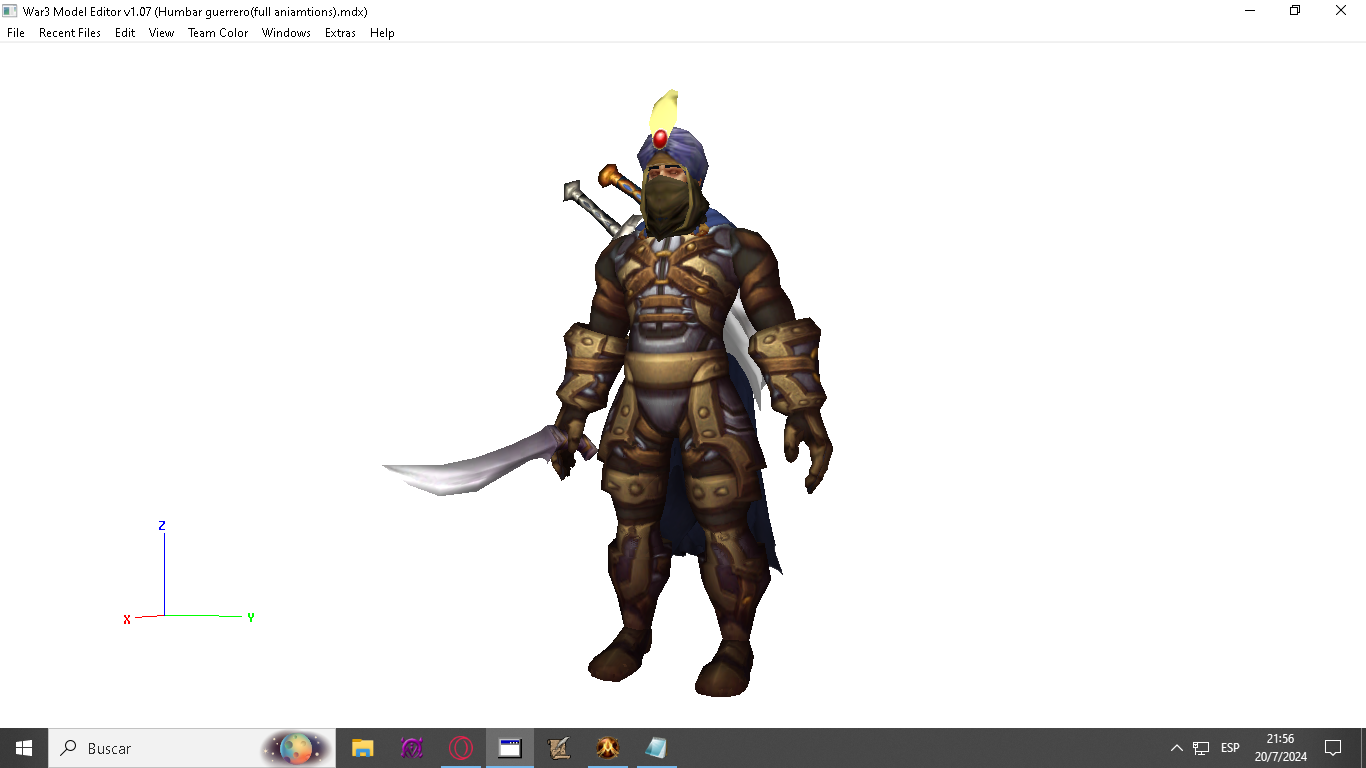1366x768 pixels.
Task: Open the File menu
Action: coord(15,33)
